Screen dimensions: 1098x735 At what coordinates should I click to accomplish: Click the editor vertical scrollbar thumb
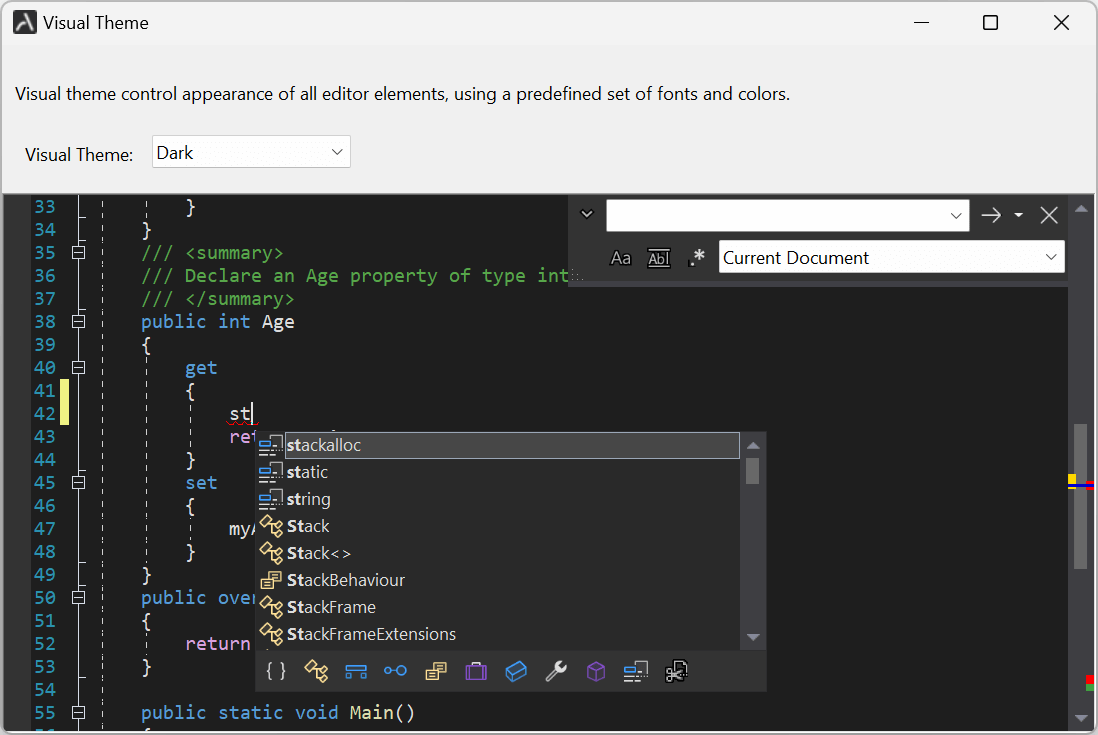click(x=1080, y=496)
